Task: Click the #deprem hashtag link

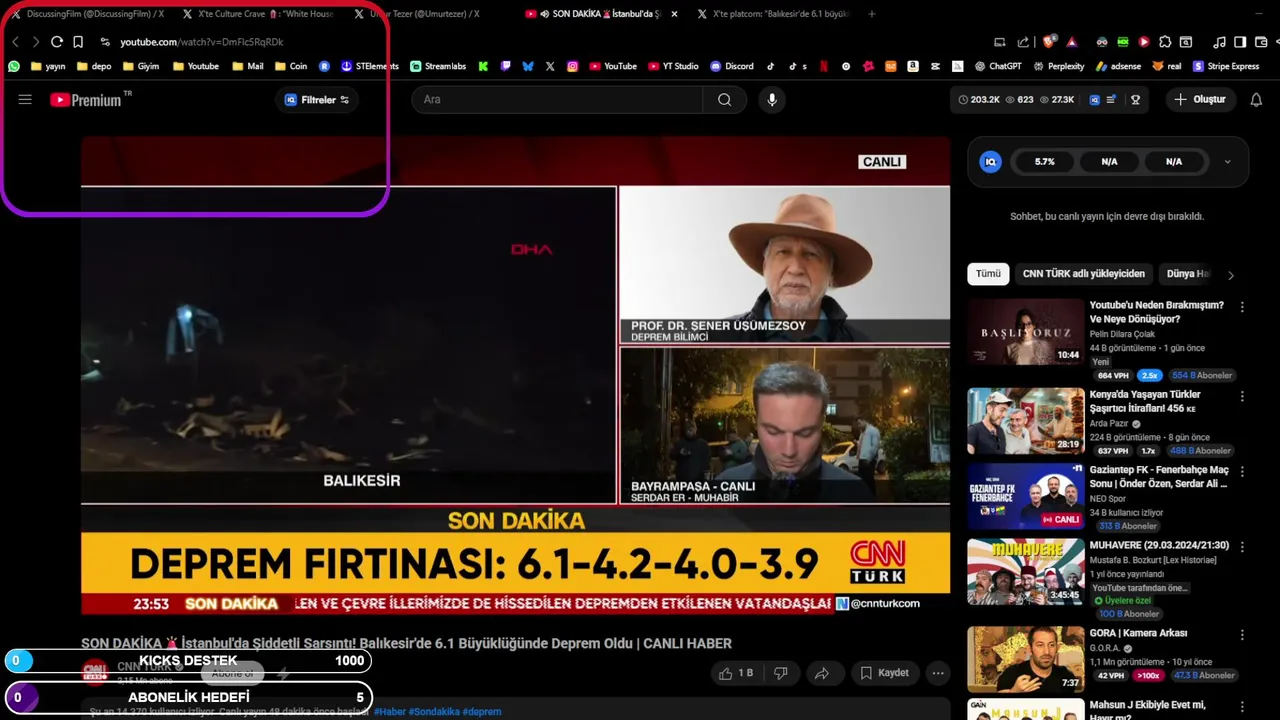Action: point(482,712)
